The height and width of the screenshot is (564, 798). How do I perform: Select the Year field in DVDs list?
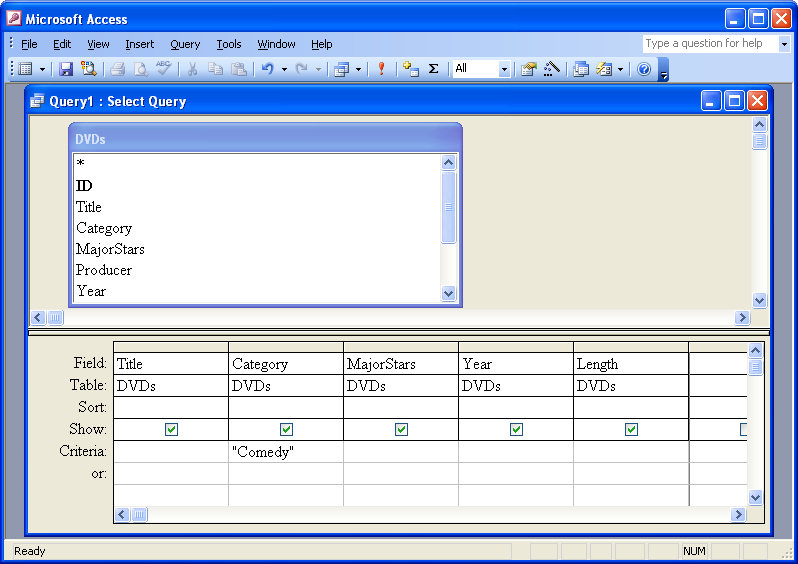pos(256,291)
